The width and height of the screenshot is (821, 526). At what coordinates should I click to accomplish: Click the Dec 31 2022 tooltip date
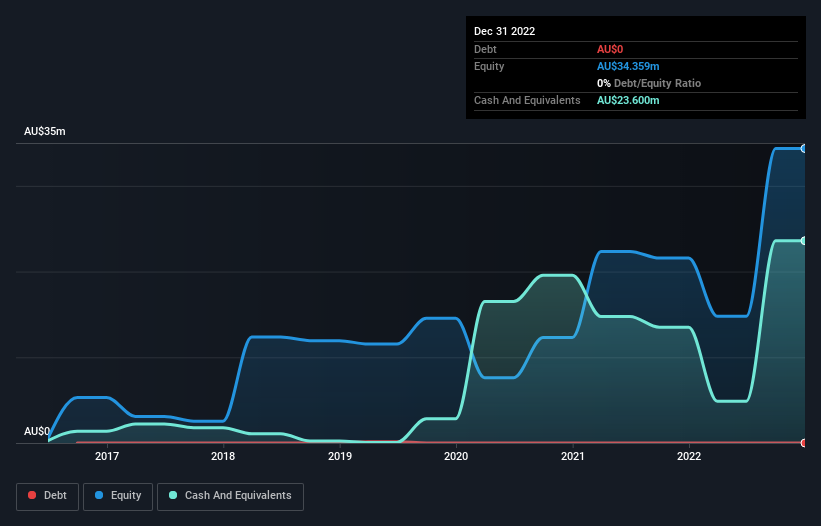click(x=504, y=31)
